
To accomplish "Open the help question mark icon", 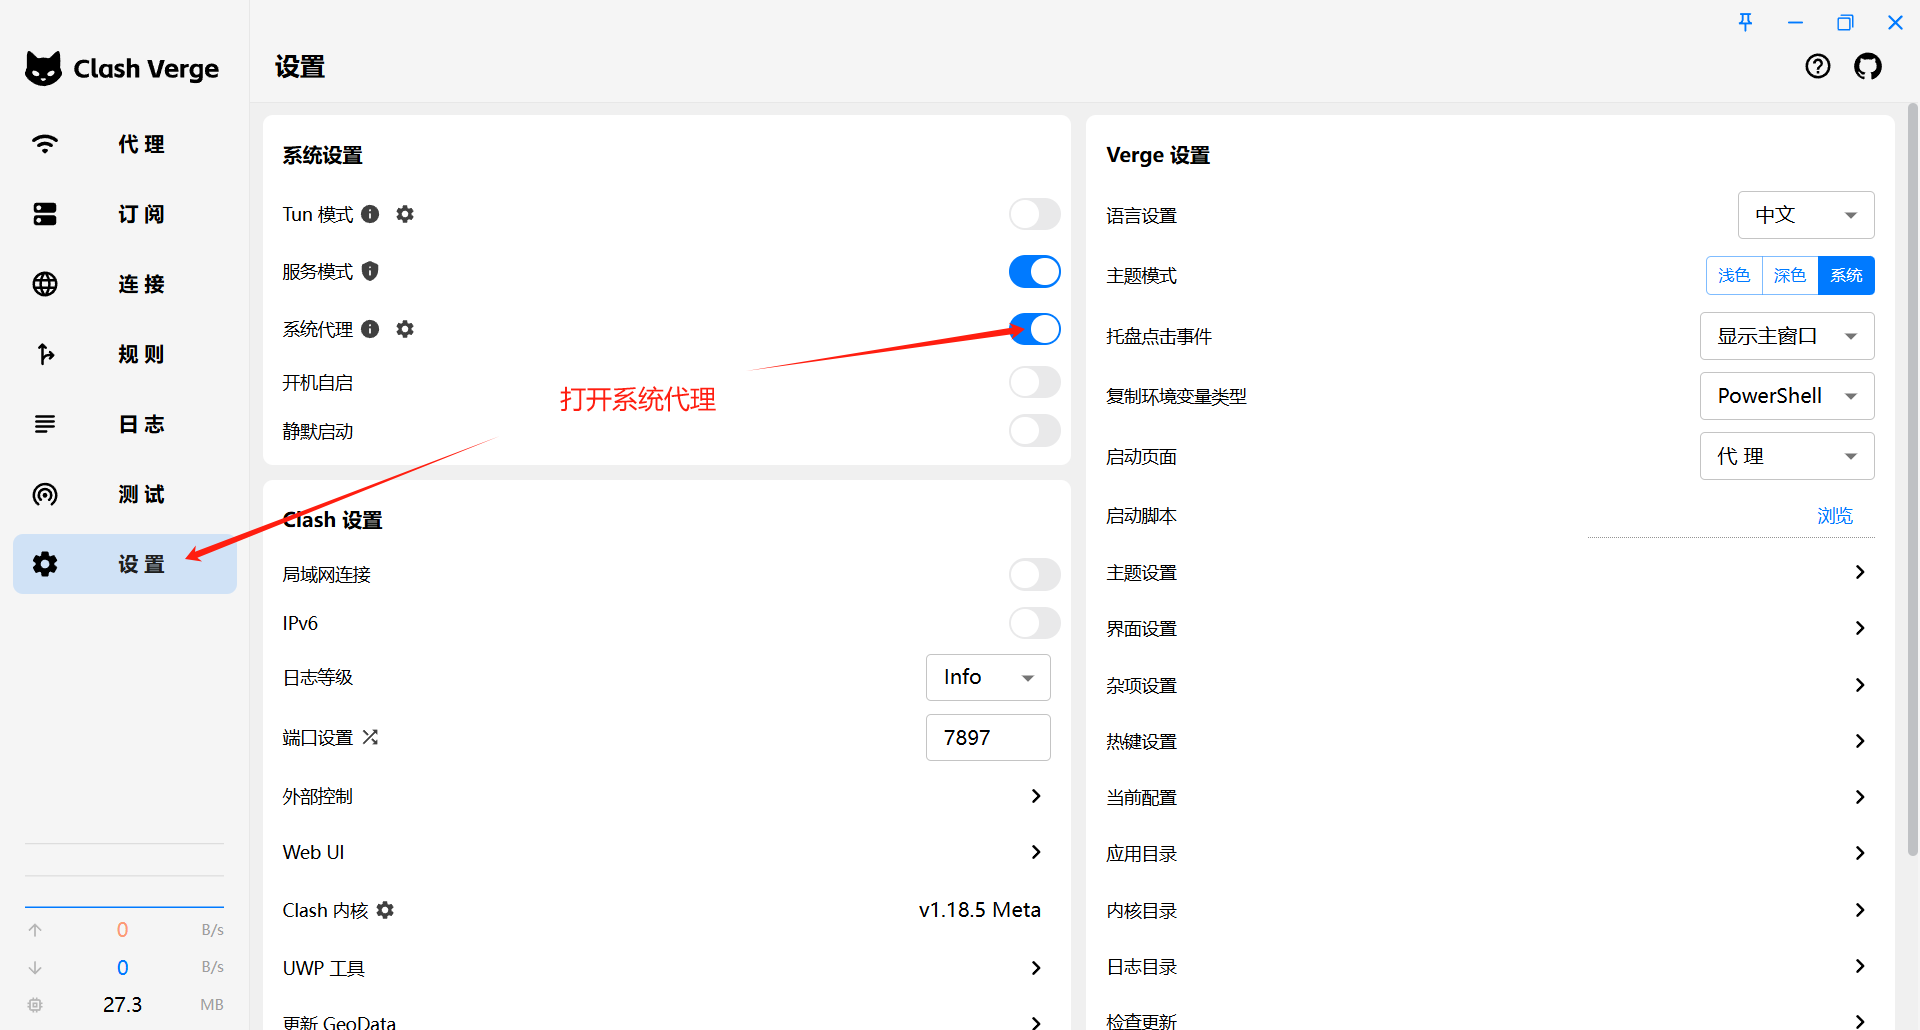I will coord(1817,67).
